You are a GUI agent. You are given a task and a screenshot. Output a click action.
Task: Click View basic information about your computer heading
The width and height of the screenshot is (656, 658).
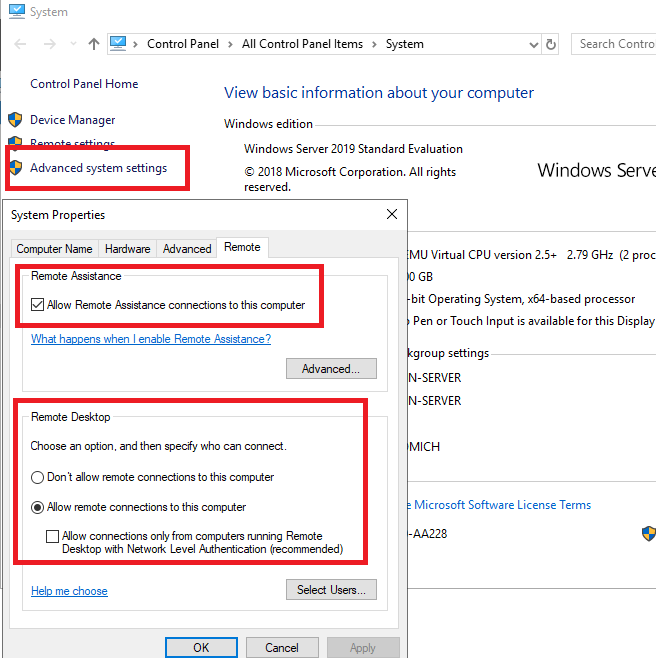tap(379, 93)
